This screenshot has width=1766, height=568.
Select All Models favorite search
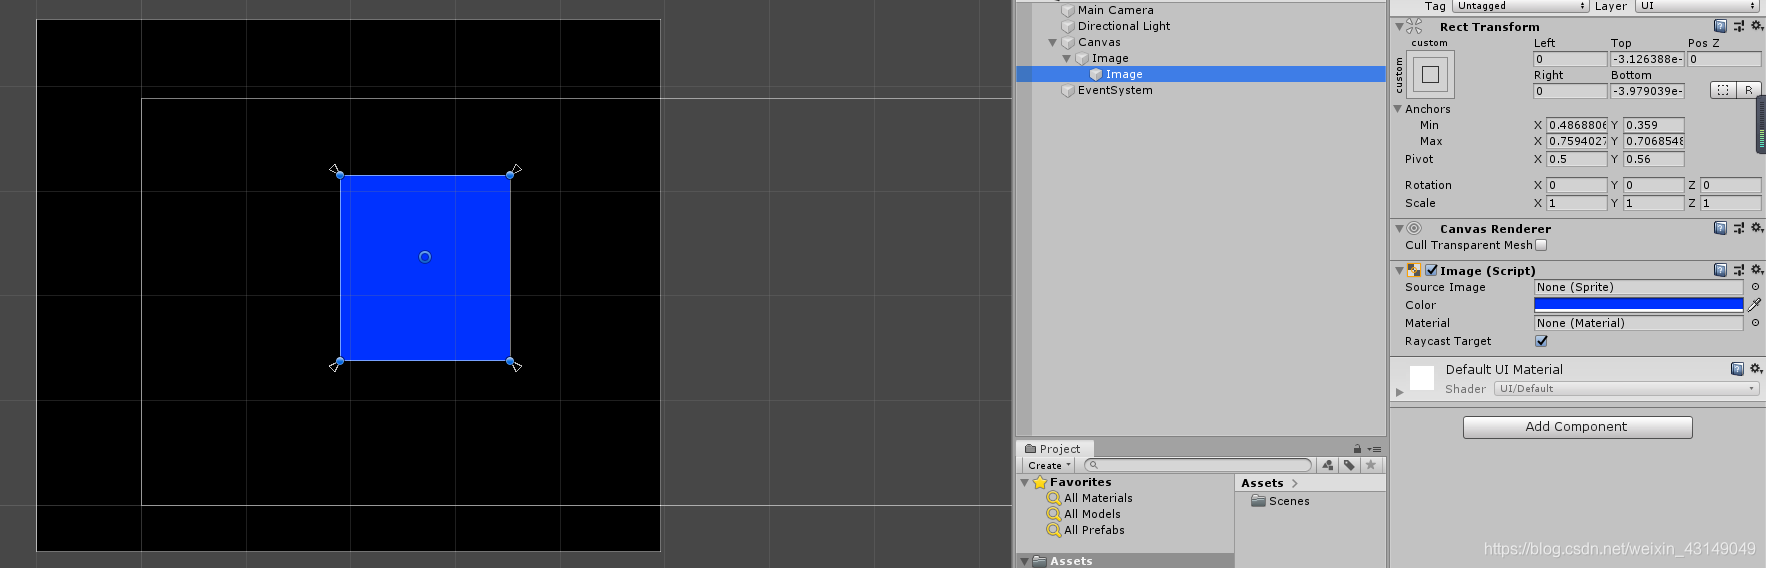[1092, 514]
